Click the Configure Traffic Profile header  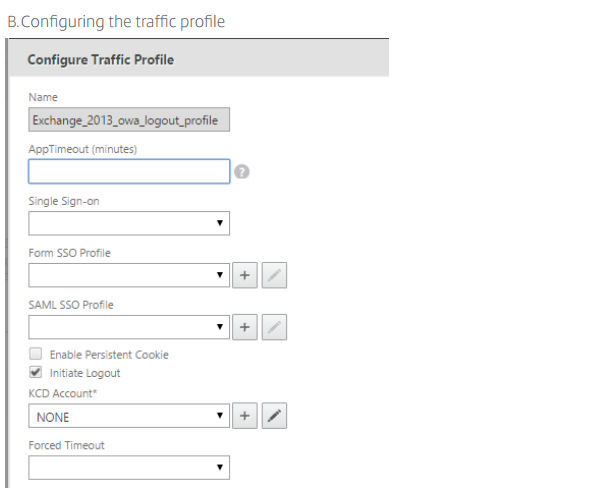point(100,60)
